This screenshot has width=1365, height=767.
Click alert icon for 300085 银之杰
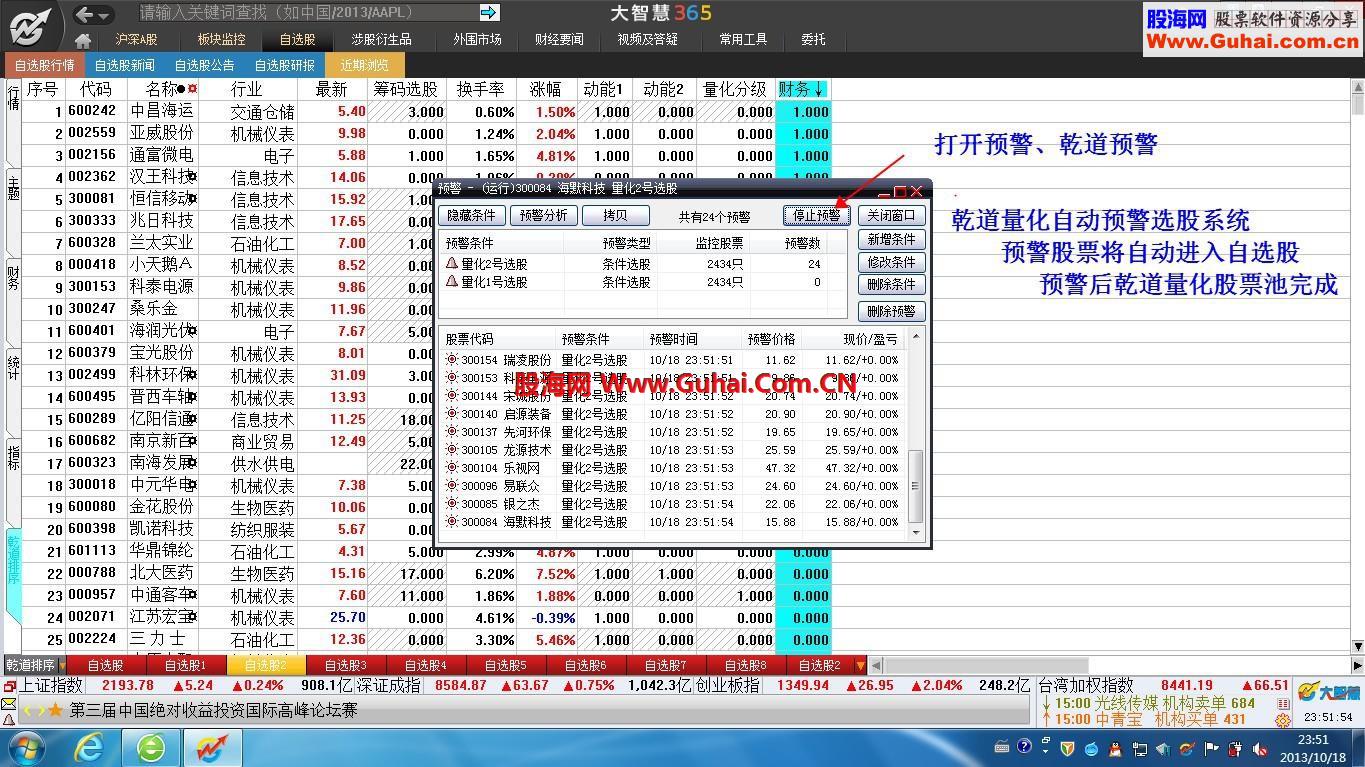pyautogui.click(x=452, y=504)
